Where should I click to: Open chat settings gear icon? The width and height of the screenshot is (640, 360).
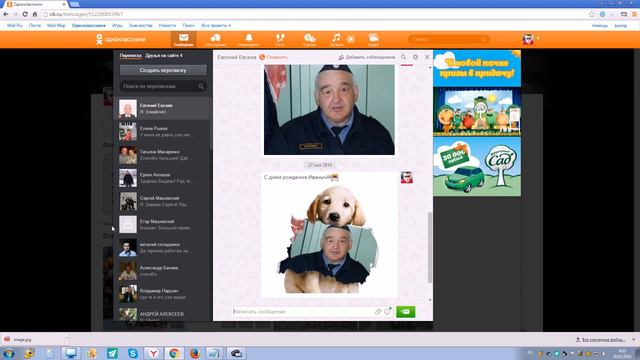pos(415,57)
